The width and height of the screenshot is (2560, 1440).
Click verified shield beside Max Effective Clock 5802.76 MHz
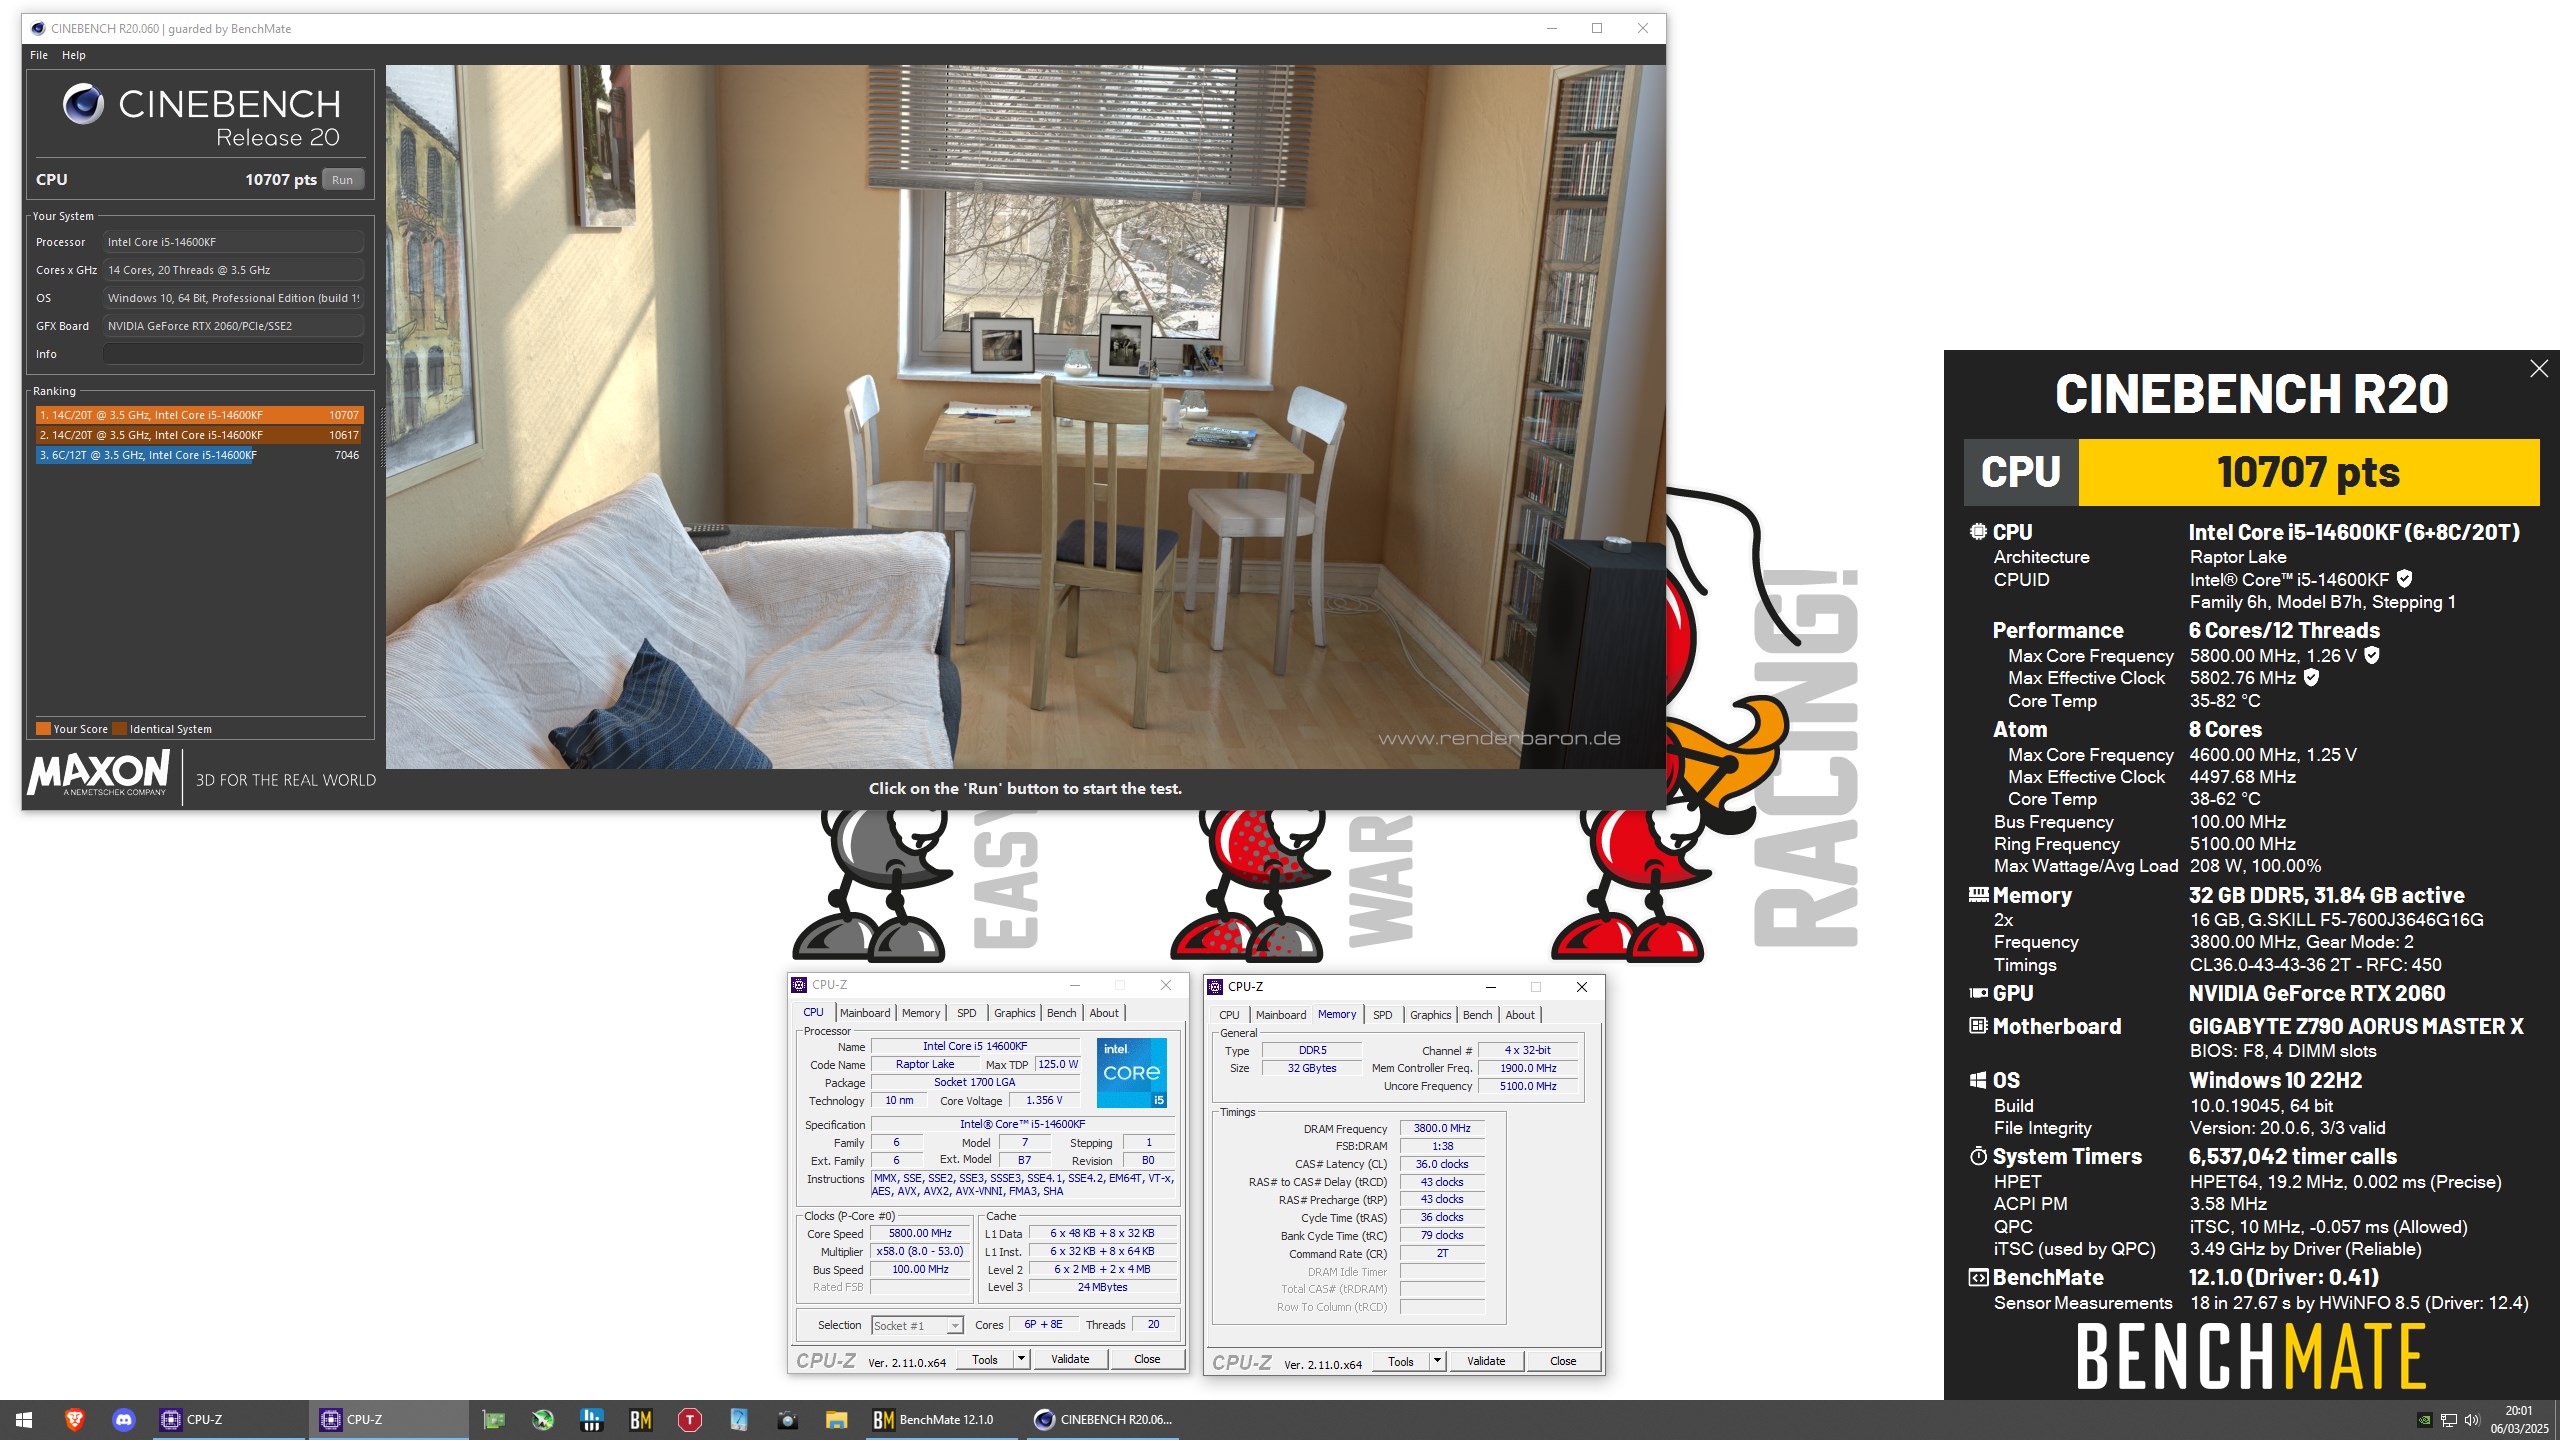tap(2311, 677)
